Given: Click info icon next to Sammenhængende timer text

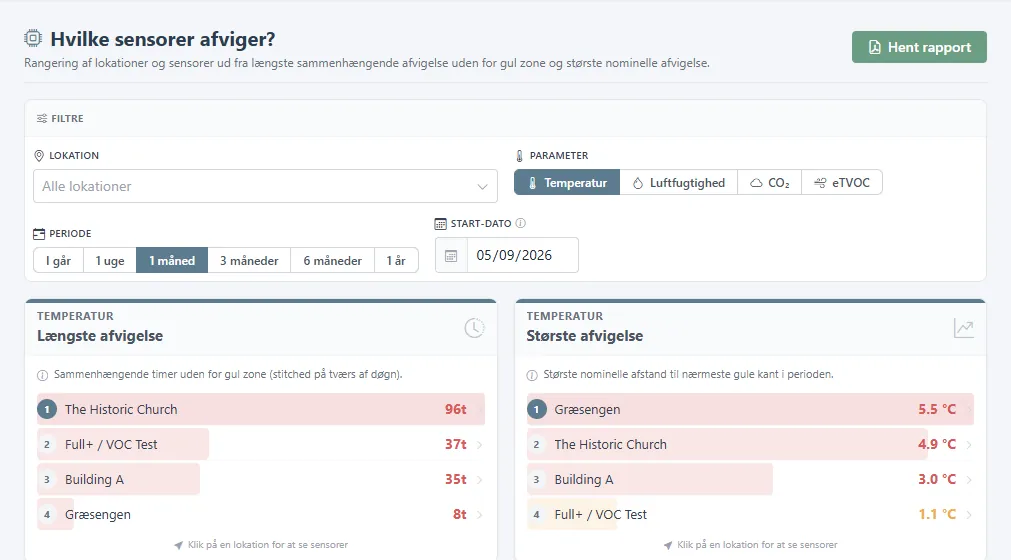Looking at the screenshot, I should coord(43,375).
